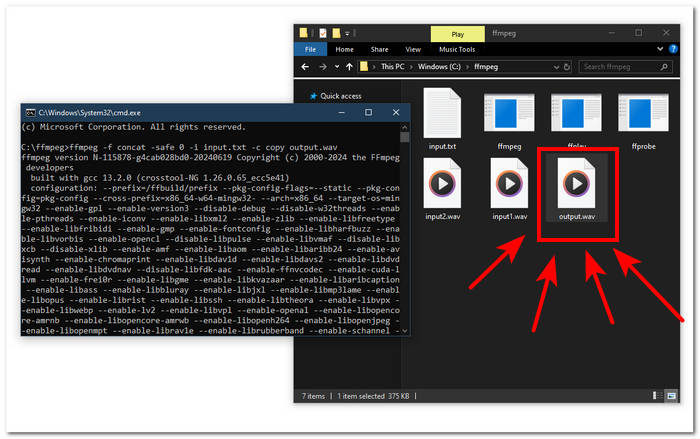
Task: Click the cmd scrollbar thumb
Action: (x=405, y=137)
